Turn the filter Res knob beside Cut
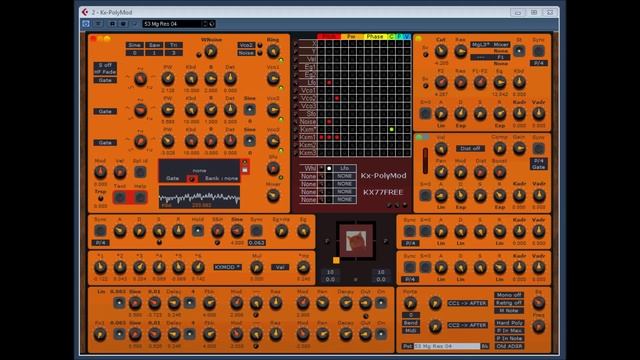This screenshot has width=640, height=360. click(x=460, y=51)
